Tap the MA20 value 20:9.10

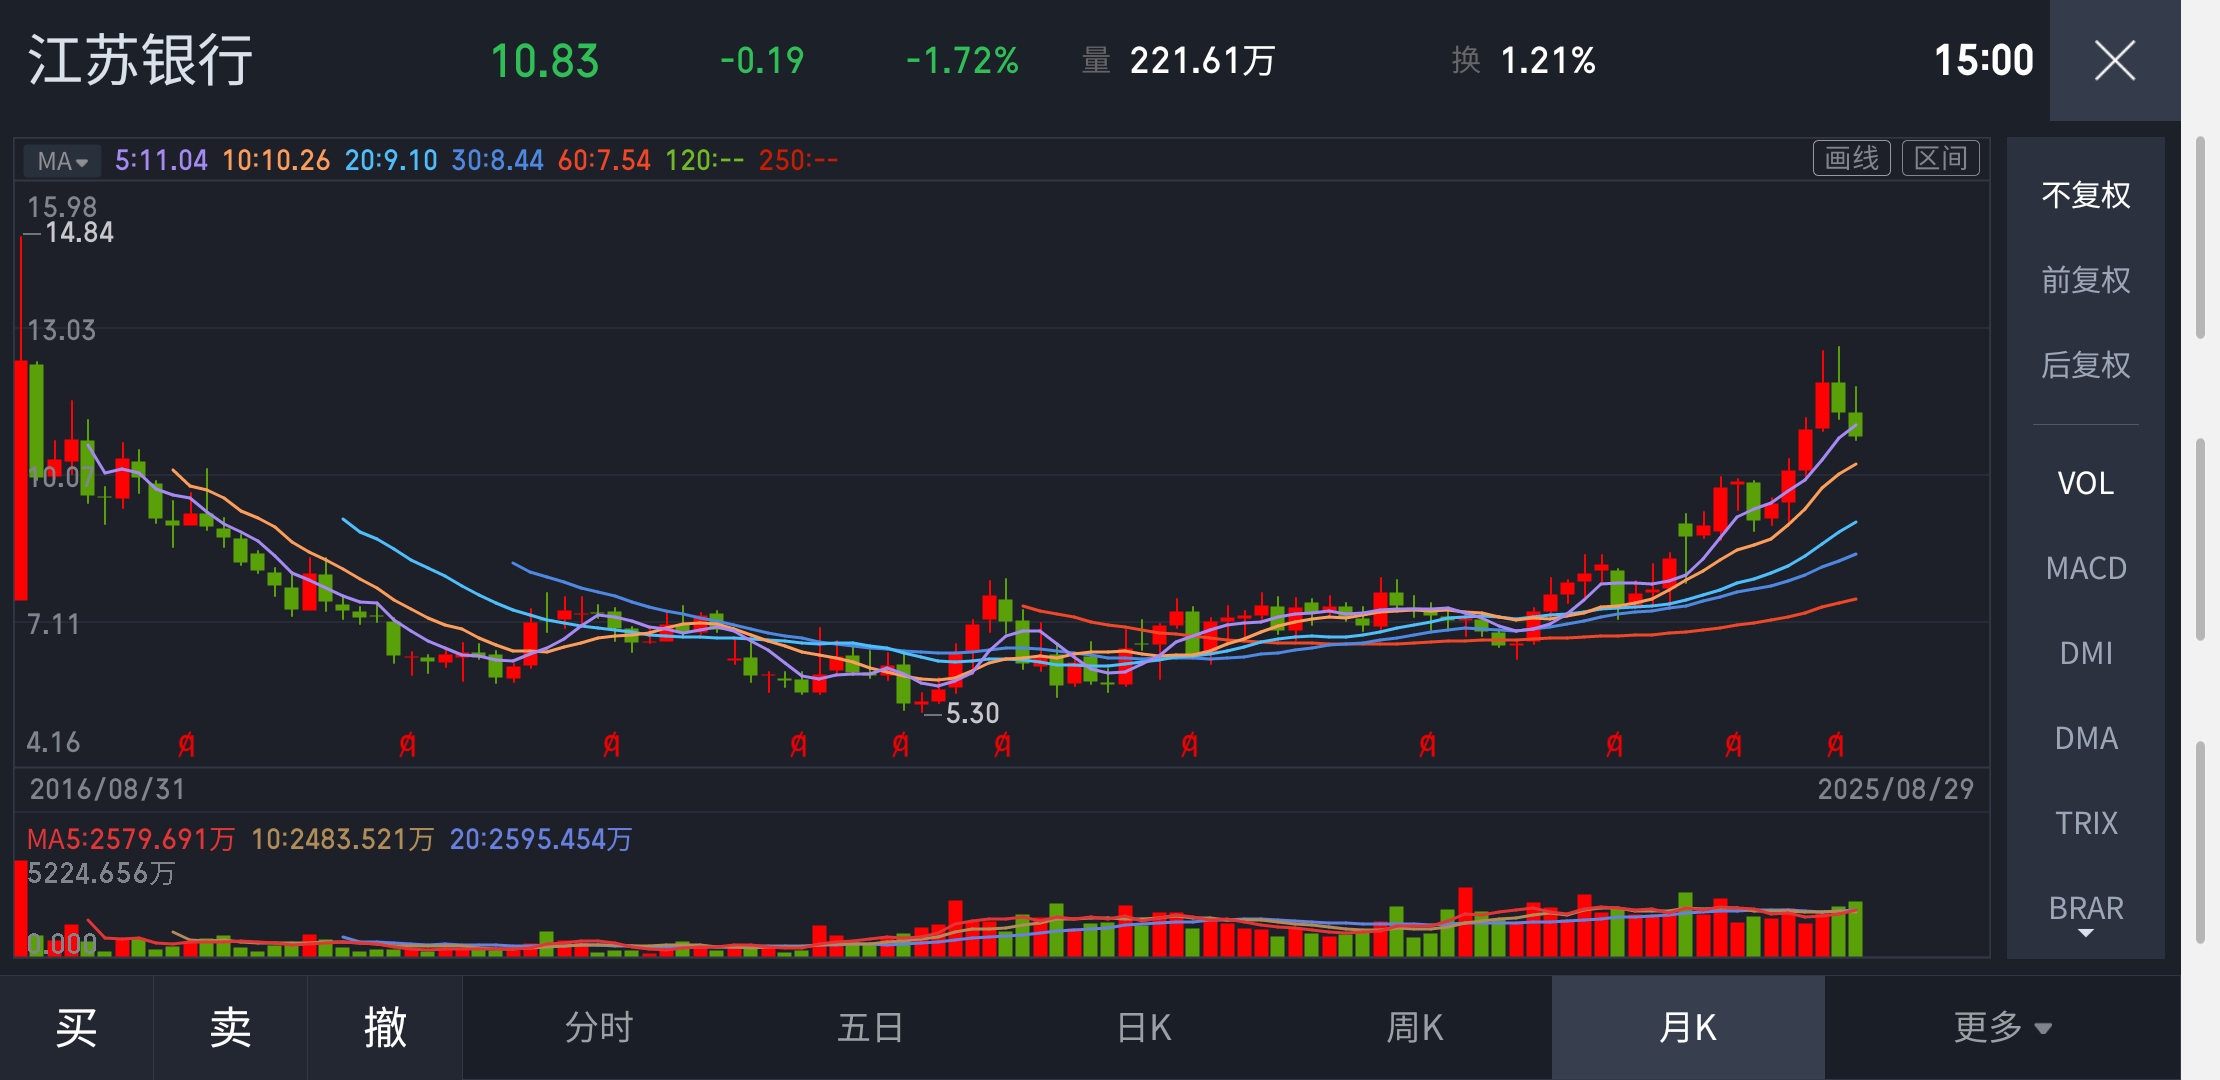tap(391, 160)
